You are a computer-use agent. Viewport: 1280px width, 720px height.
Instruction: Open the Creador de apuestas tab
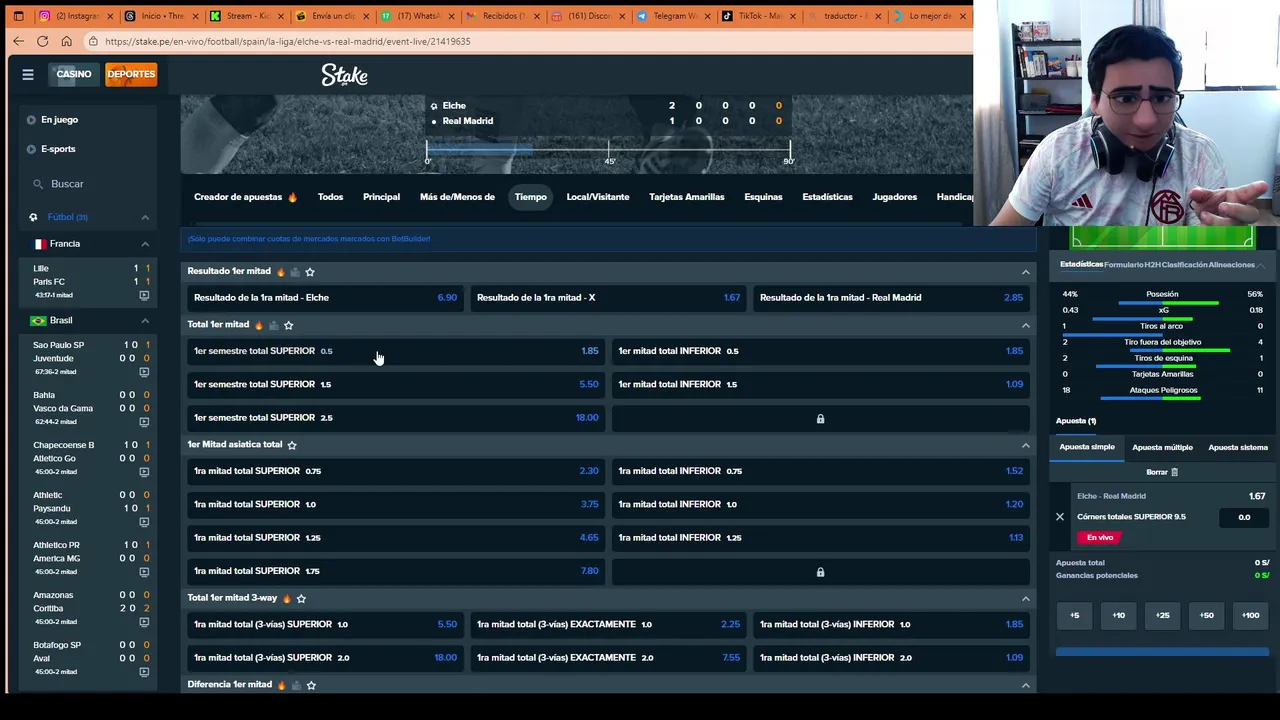pyautogui.click(x=245, y=197)
